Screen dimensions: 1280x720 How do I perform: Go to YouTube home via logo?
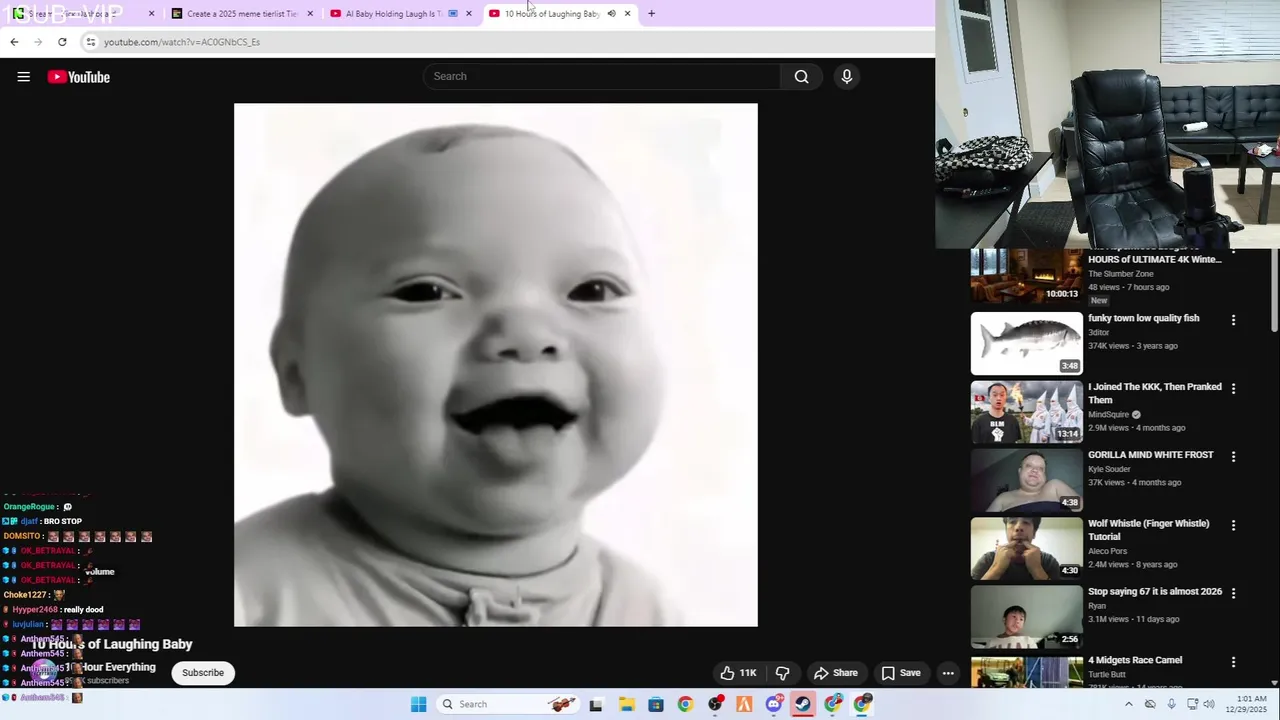[x=78, y=77]
